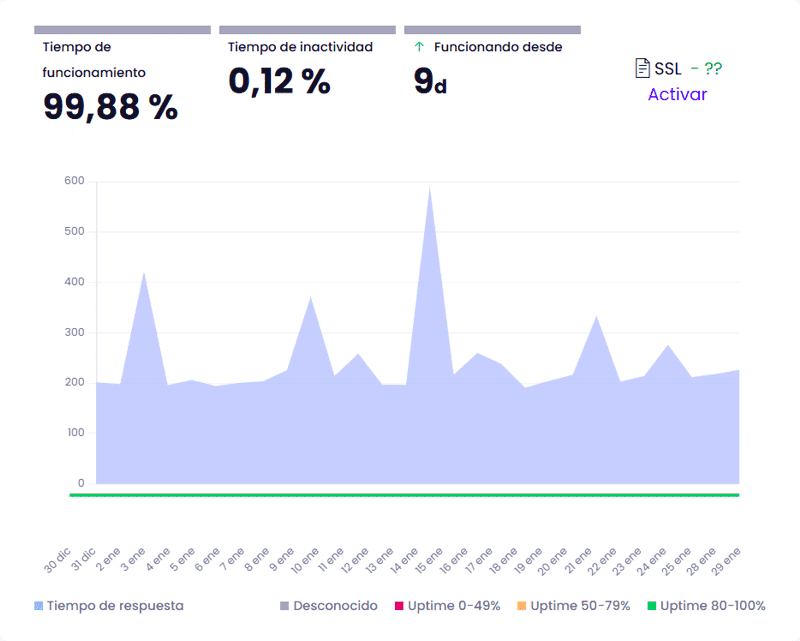Toggle Uptime 80-100% legend entry
Screen dimensions: 800x641
pyautogui.click(x=712, y=605)
